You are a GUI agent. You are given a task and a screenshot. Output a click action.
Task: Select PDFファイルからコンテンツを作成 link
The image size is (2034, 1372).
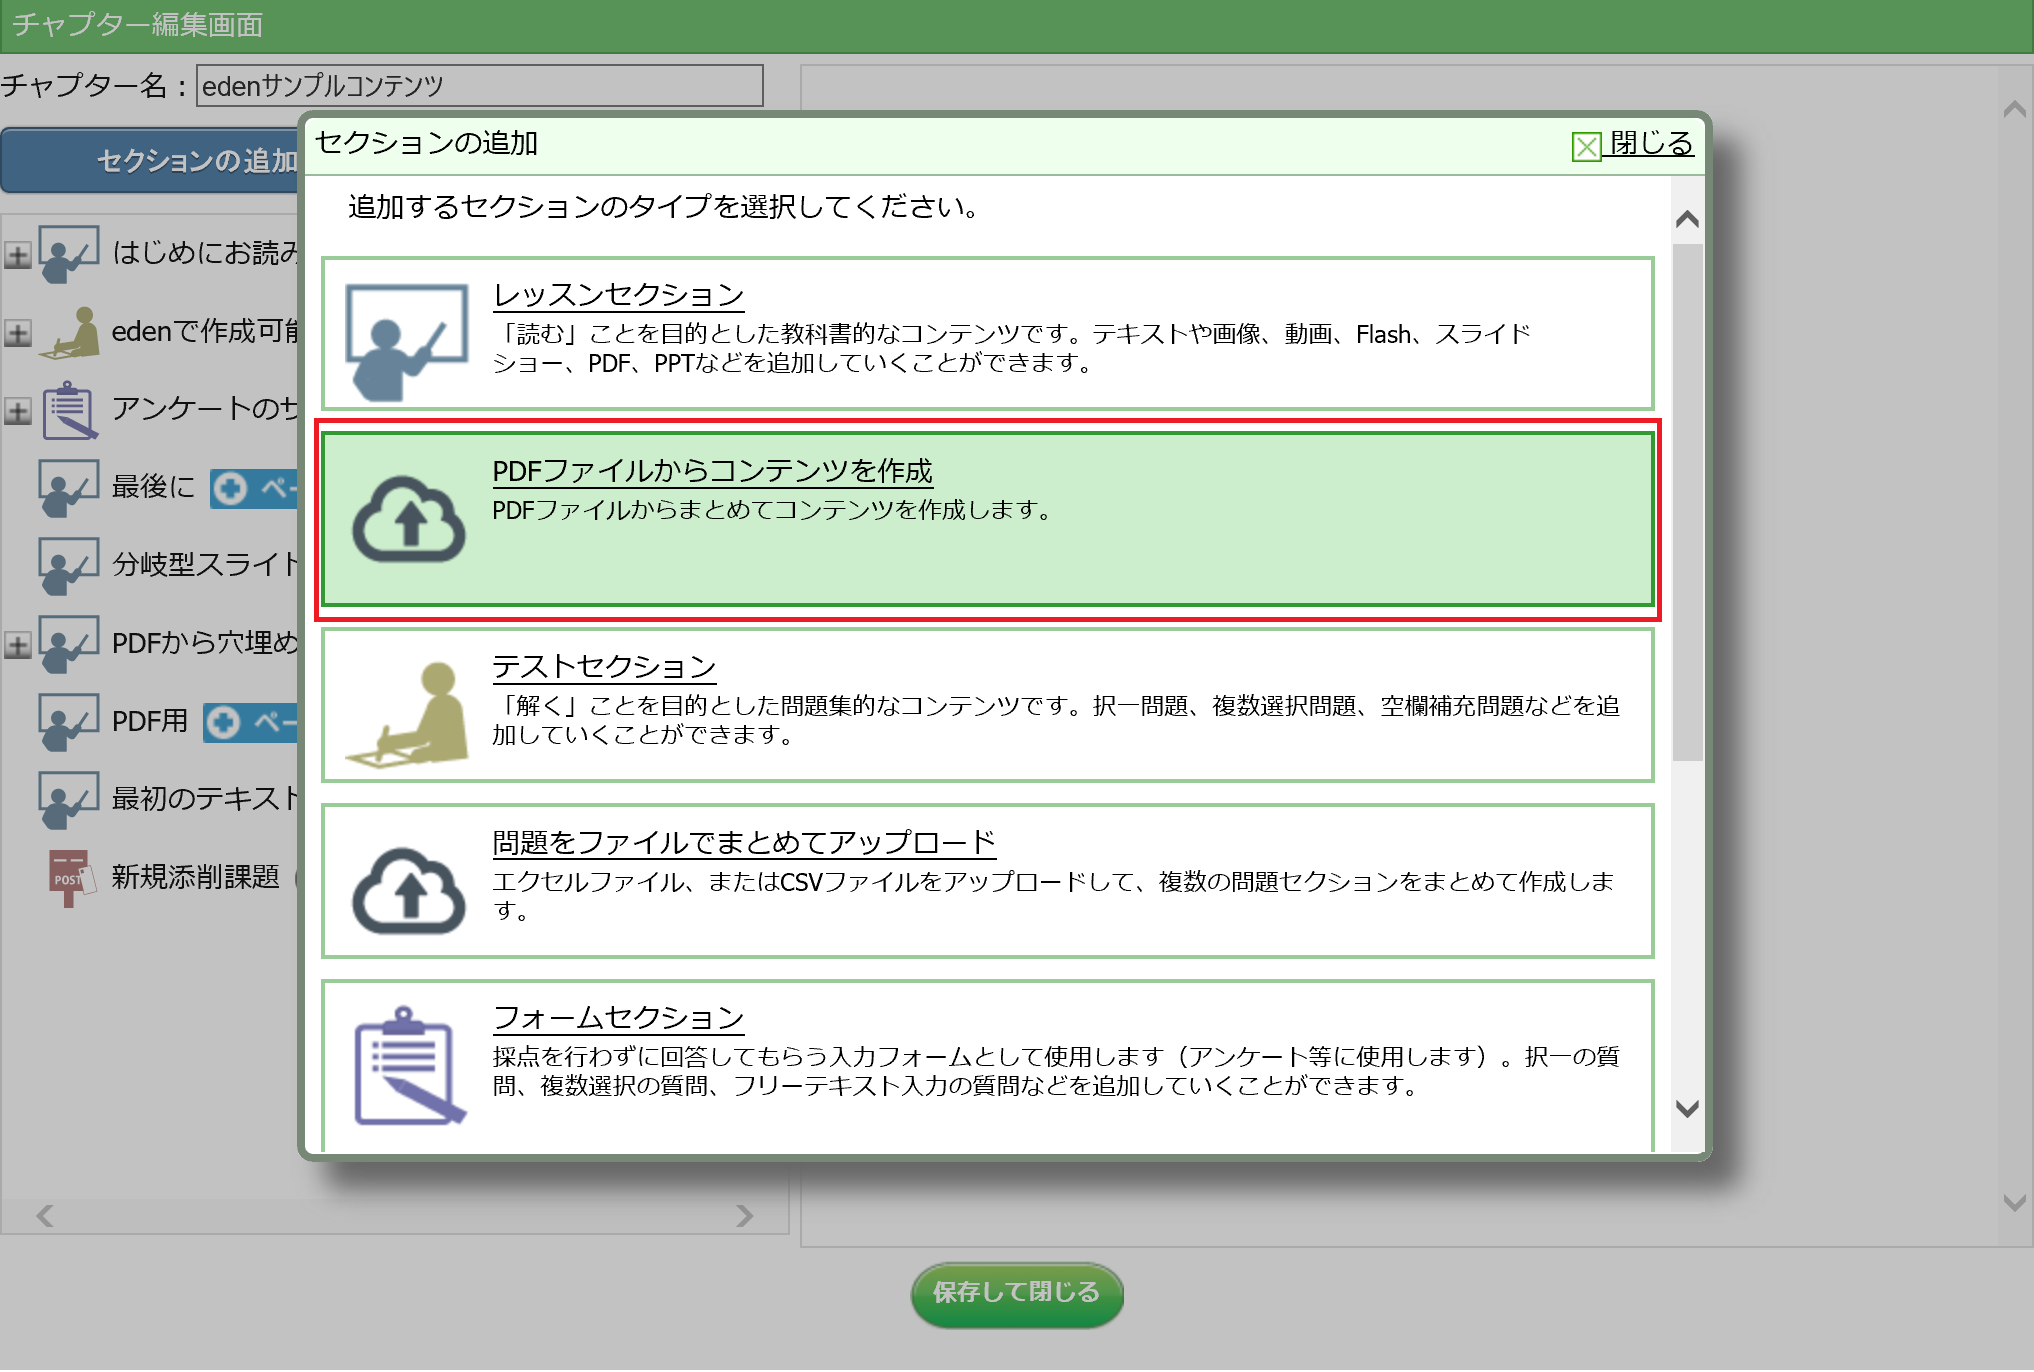[x=711, y=471]
